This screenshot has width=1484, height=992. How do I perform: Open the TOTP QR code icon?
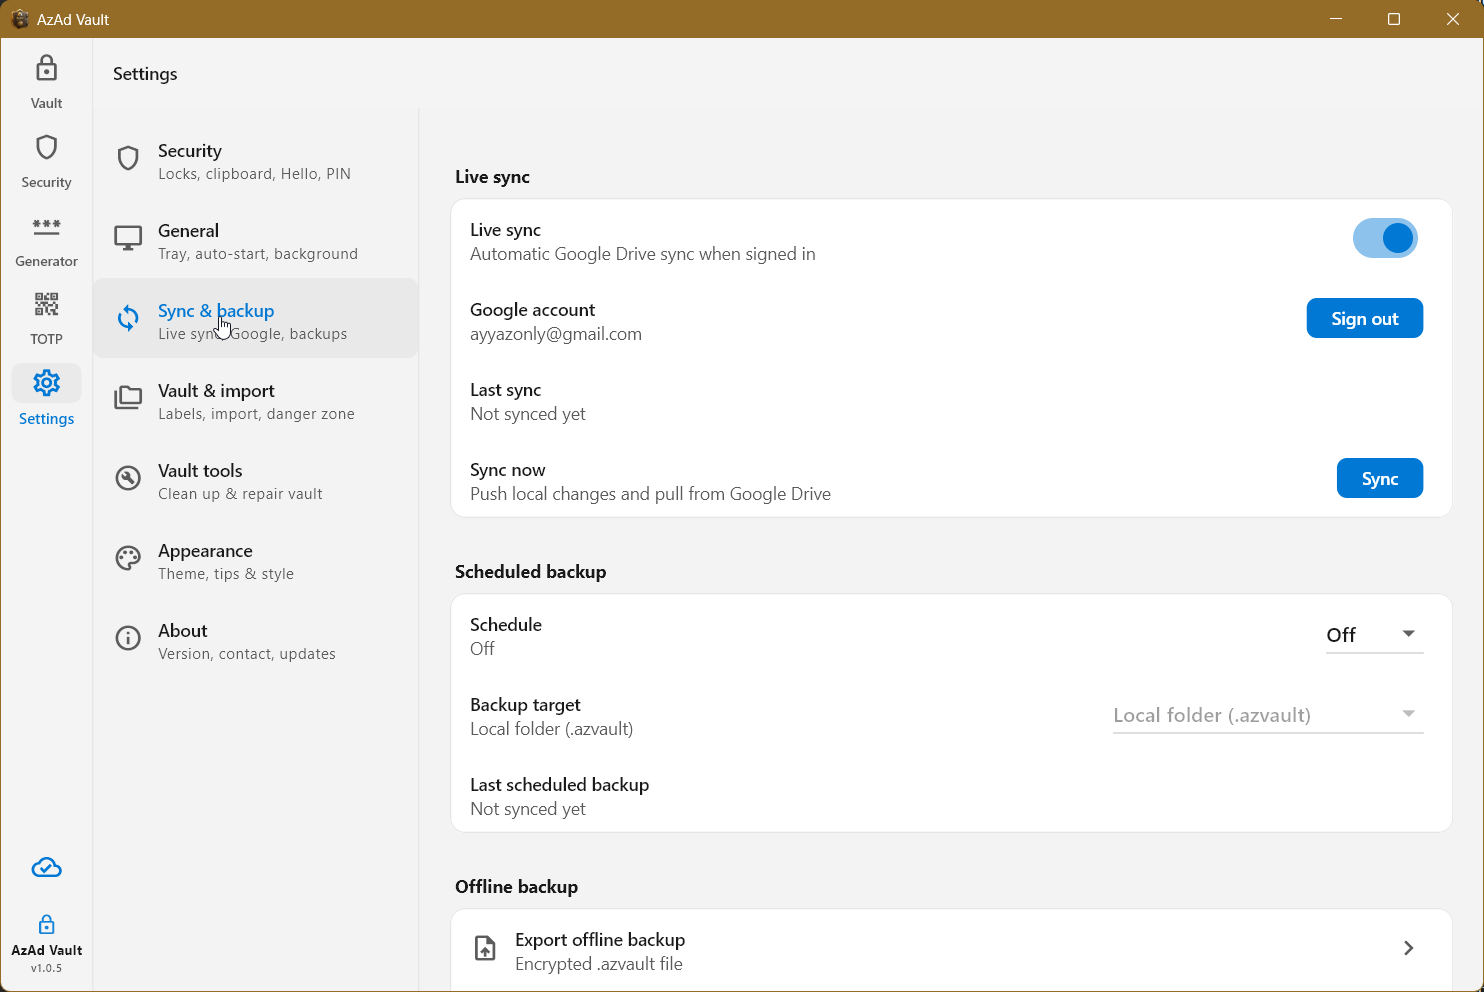pyautogui.click(x=46, y=304)
